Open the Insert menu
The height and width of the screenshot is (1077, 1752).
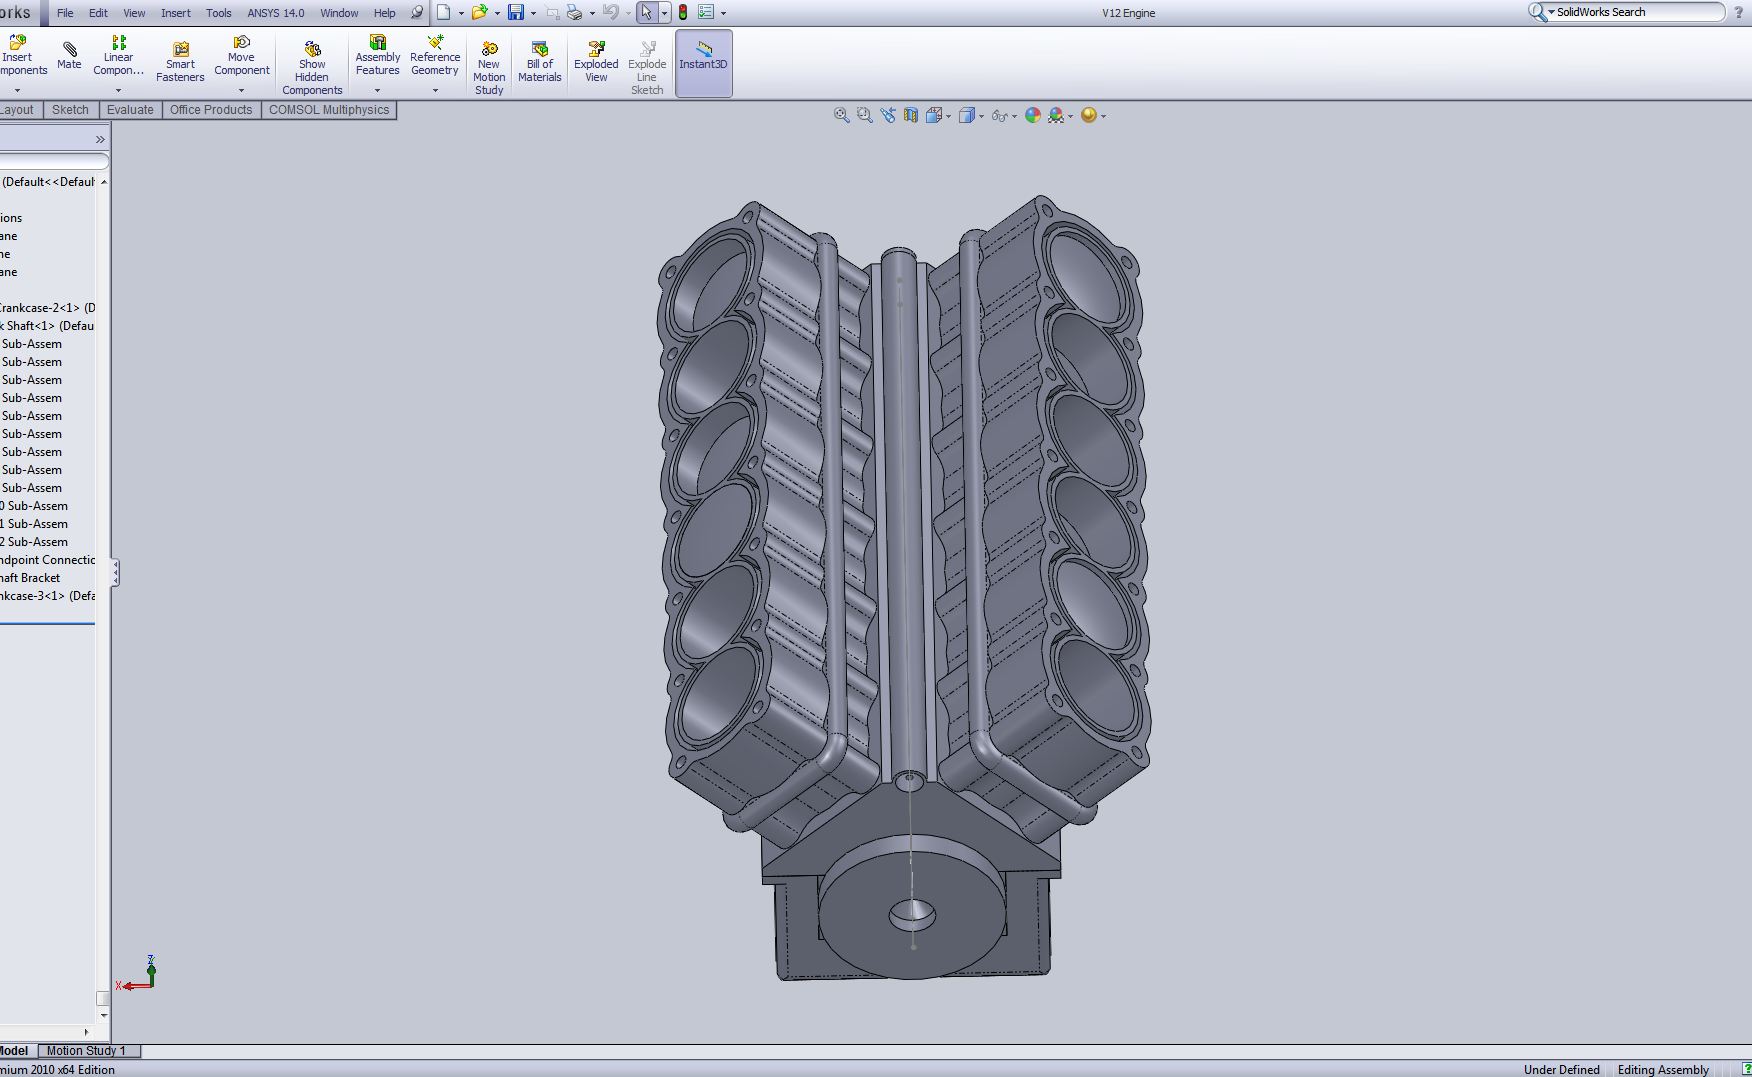[x=176, y=13]
